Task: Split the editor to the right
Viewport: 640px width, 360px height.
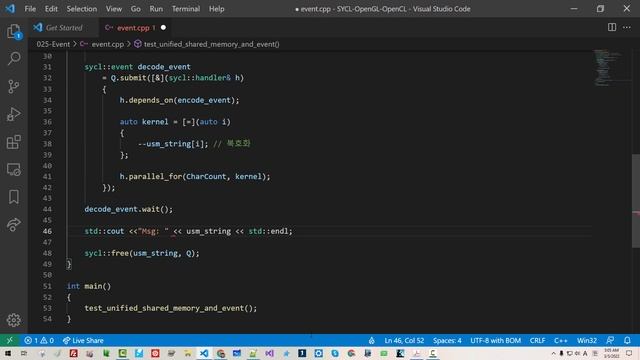Action: (611, 27)
